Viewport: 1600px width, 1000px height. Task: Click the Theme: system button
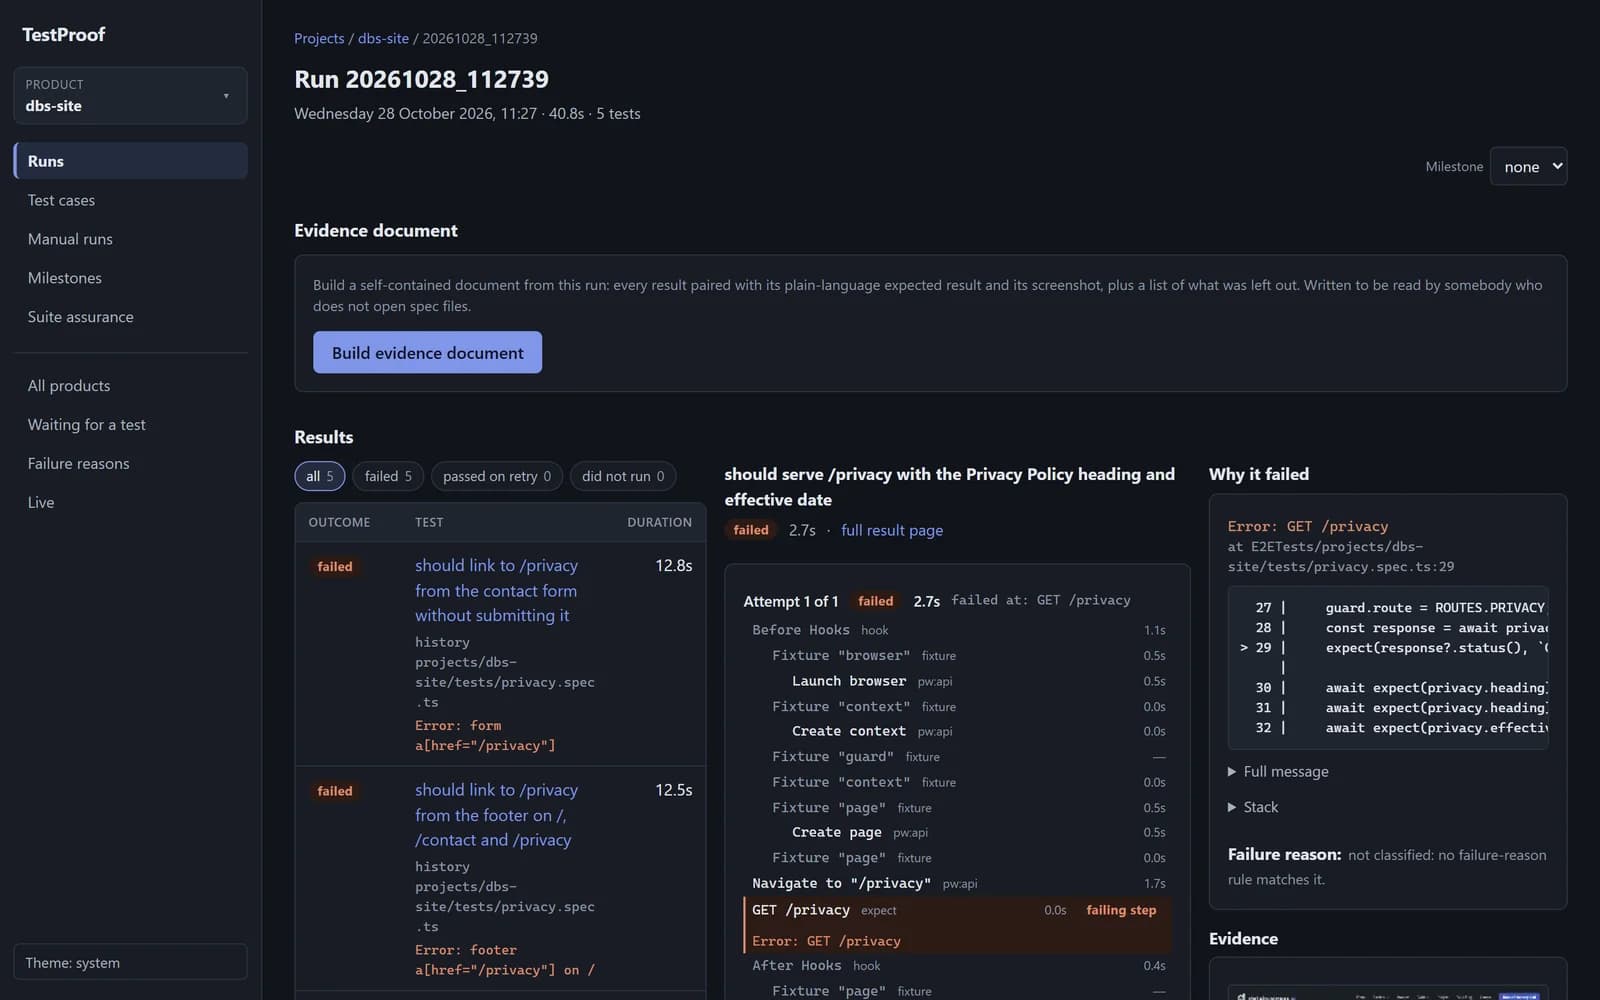point(130,962)
